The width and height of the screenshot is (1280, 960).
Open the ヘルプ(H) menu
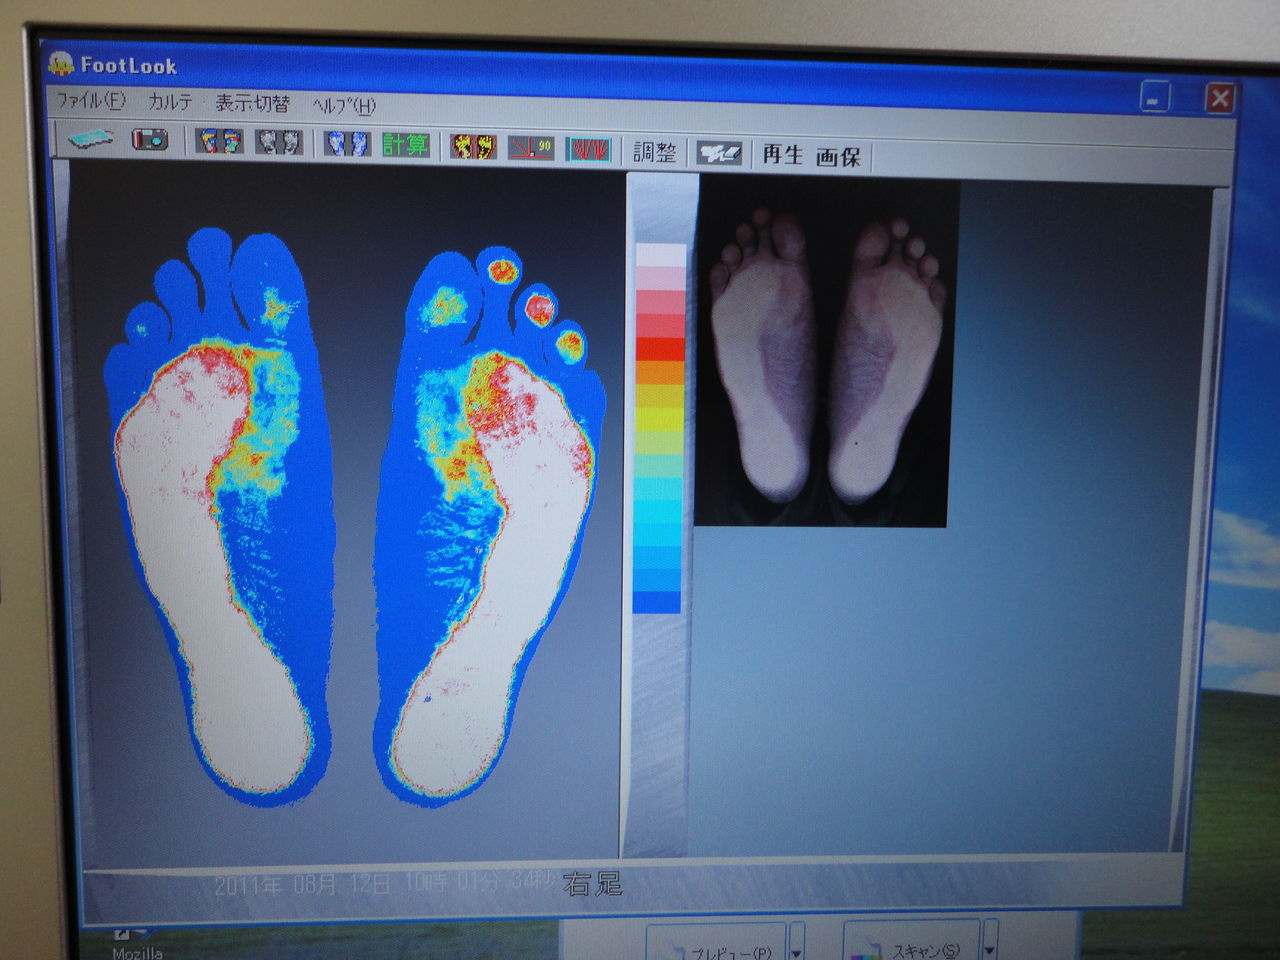[343, 105]
